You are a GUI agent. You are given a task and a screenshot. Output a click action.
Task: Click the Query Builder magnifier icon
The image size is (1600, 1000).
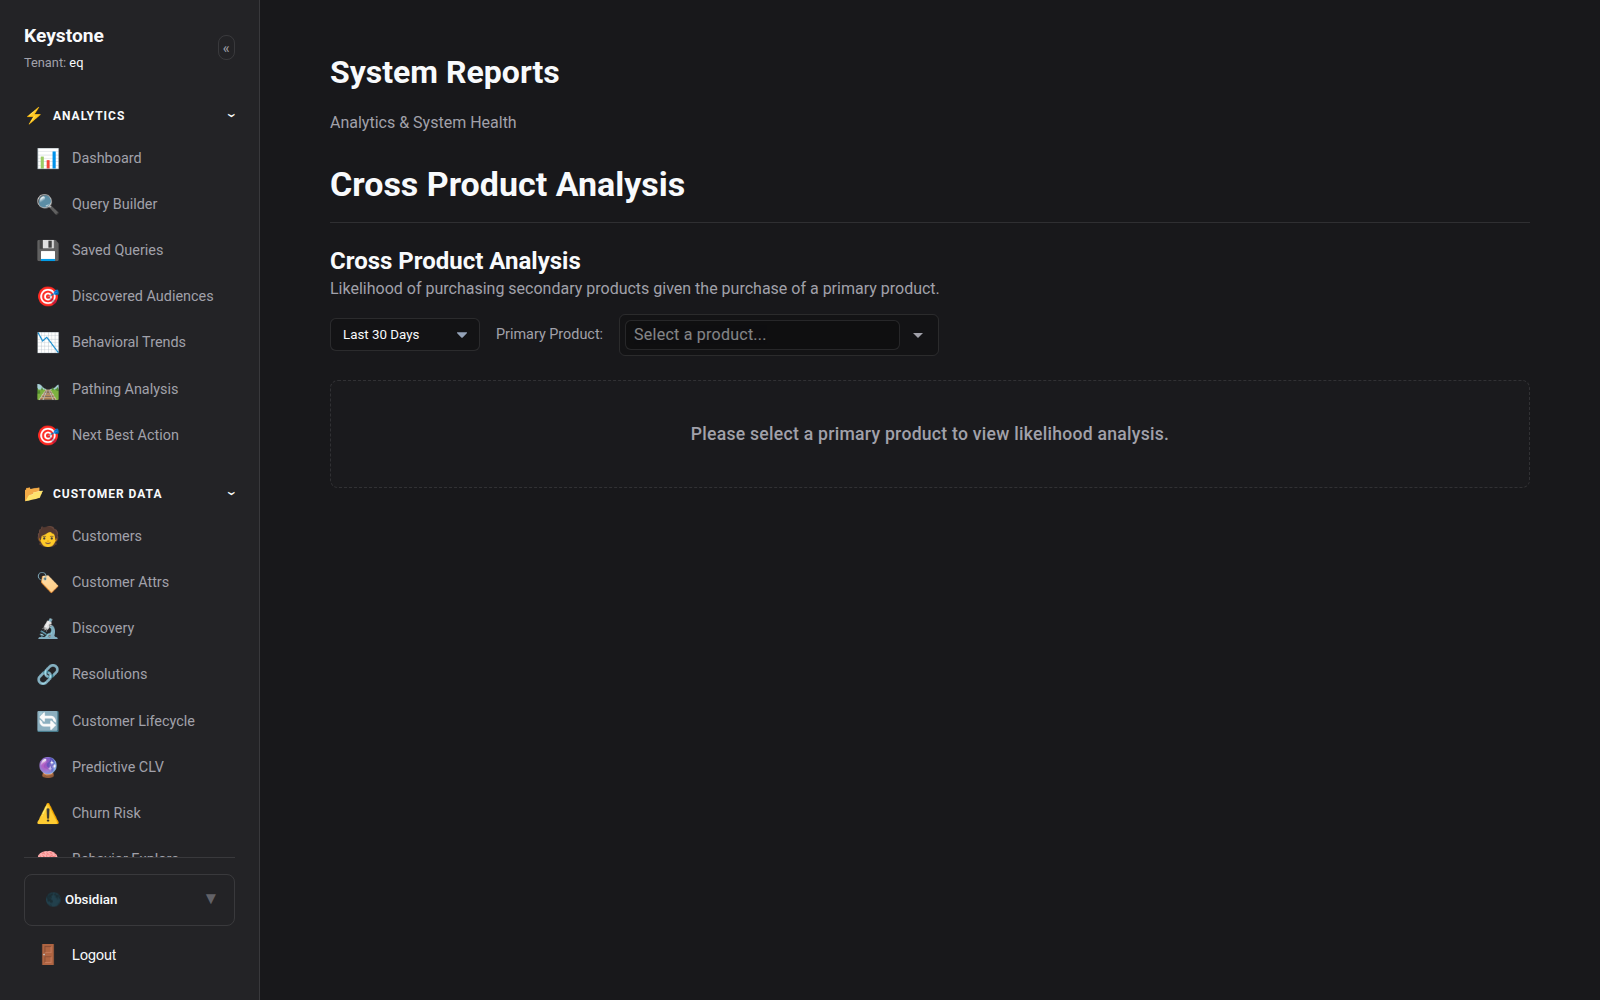(x=48, y=204)
